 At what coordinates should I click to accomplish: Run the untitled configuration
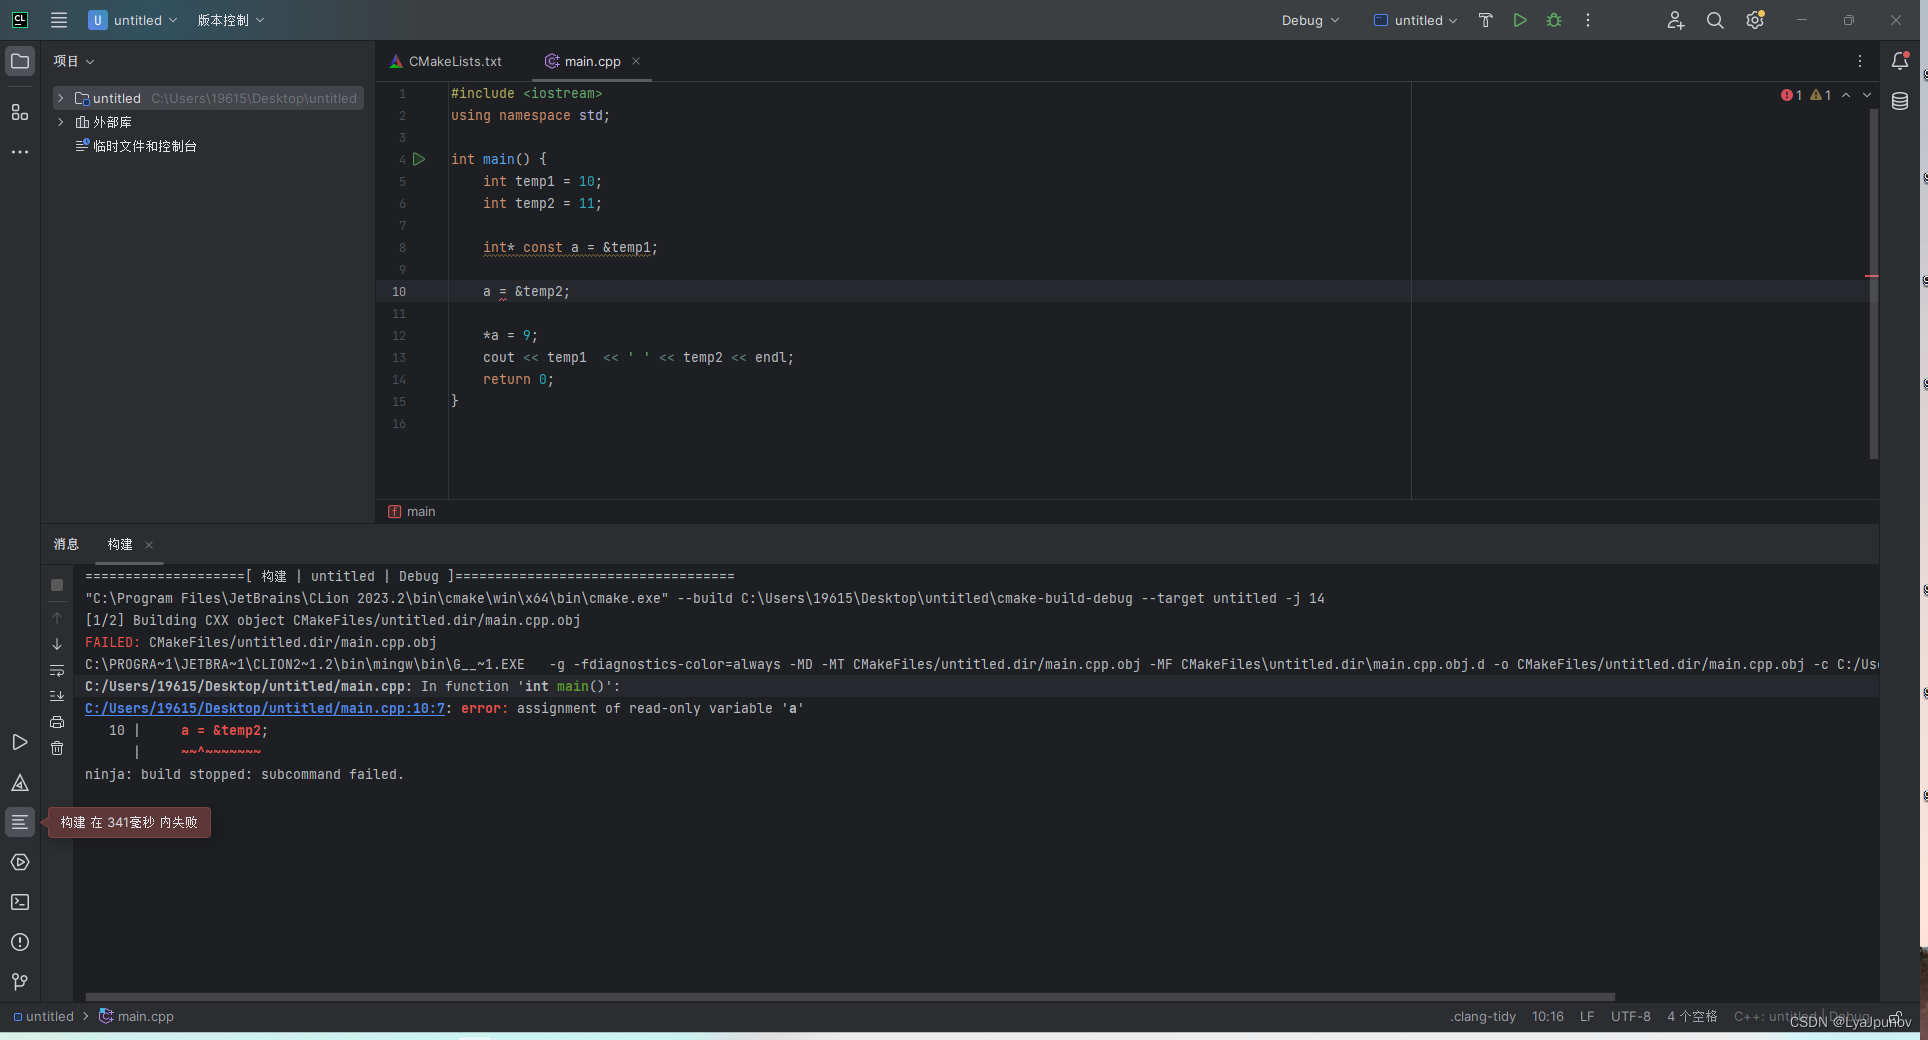click(1520, 20)
